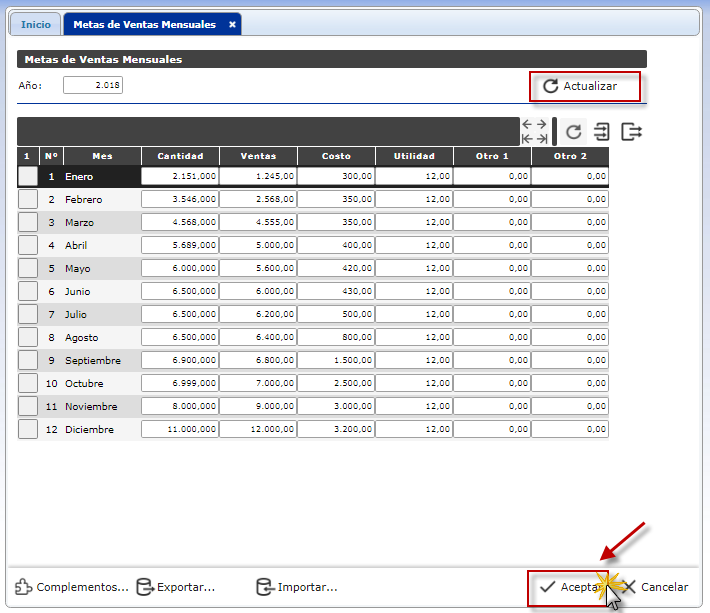
Task: Click the Exportar database button
Action: (176, 587)
